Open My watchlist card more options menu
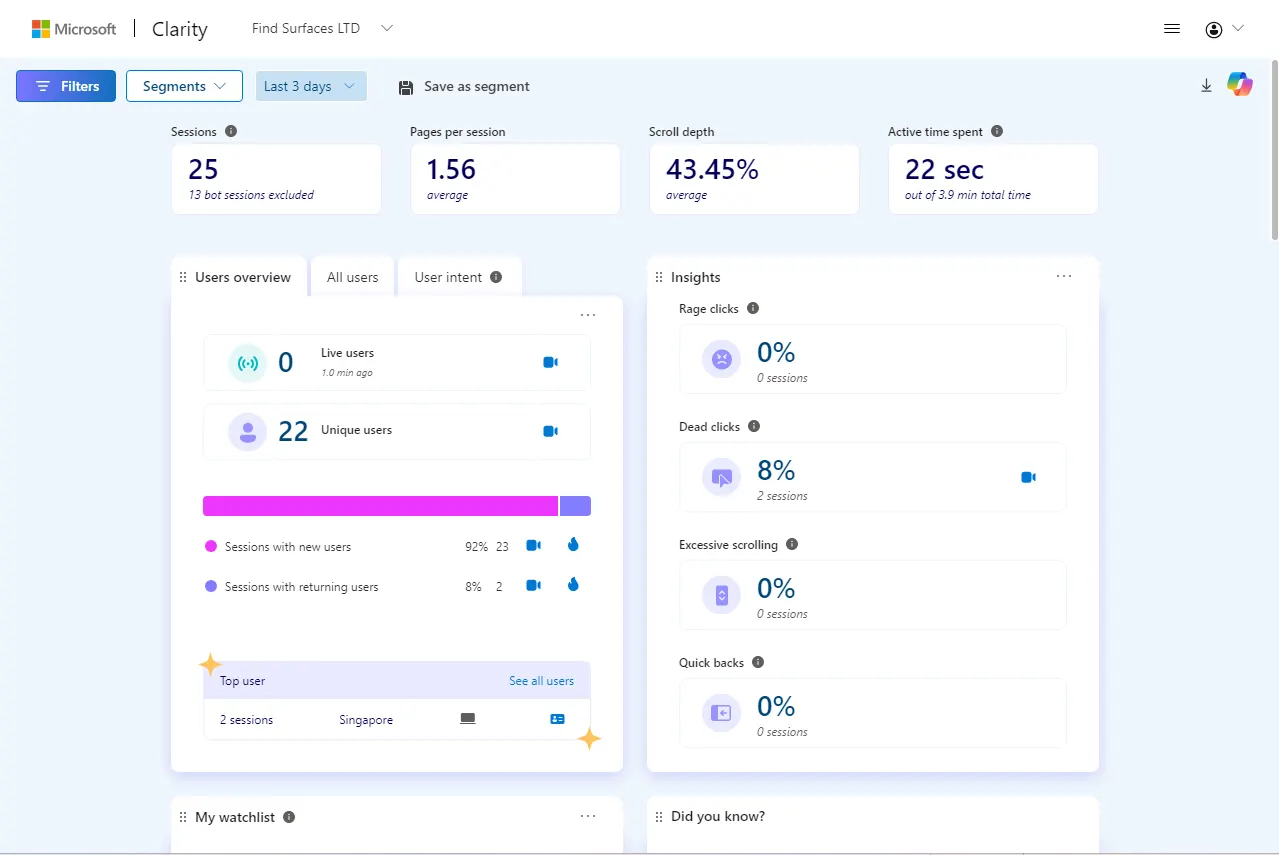Image resolution: width=1279 pixels, height=855 pixels. [x=588, y=816]
